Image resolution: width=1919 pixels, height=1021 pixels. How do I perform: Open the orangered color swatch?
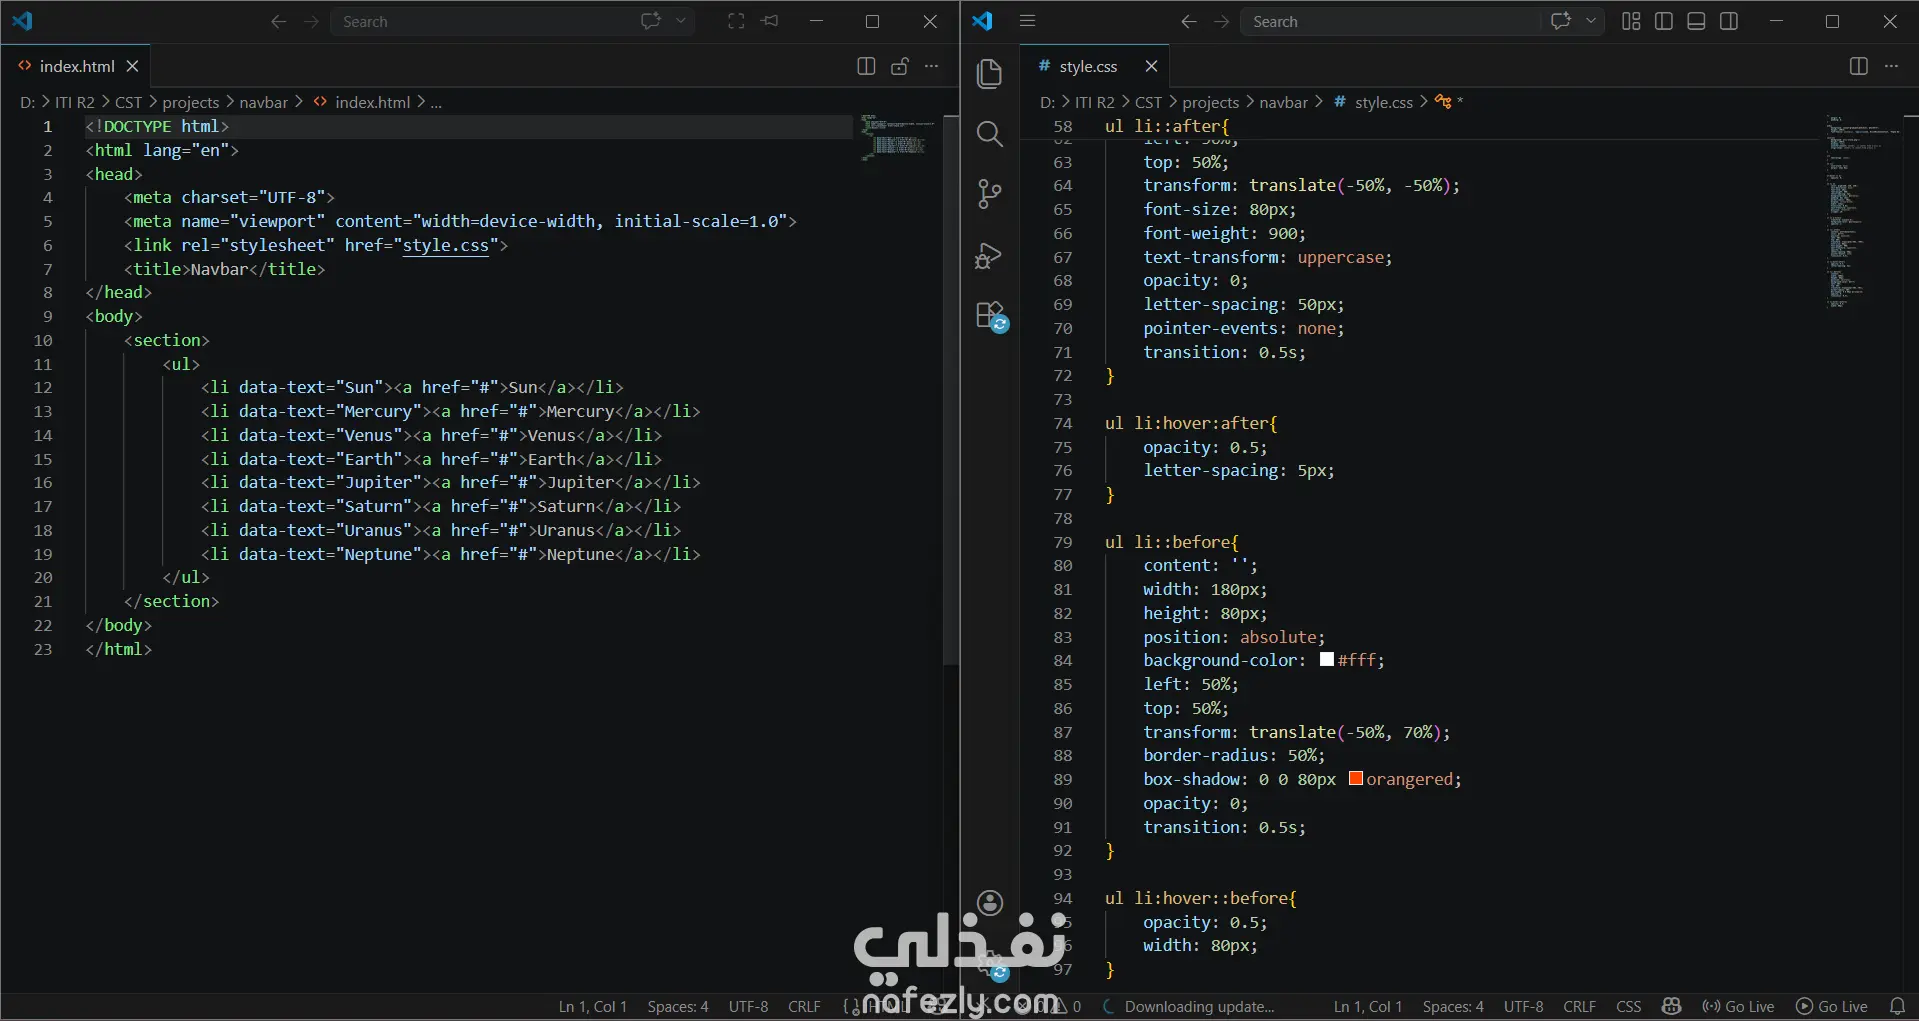pyautogui.click(x=1356, y=779)
